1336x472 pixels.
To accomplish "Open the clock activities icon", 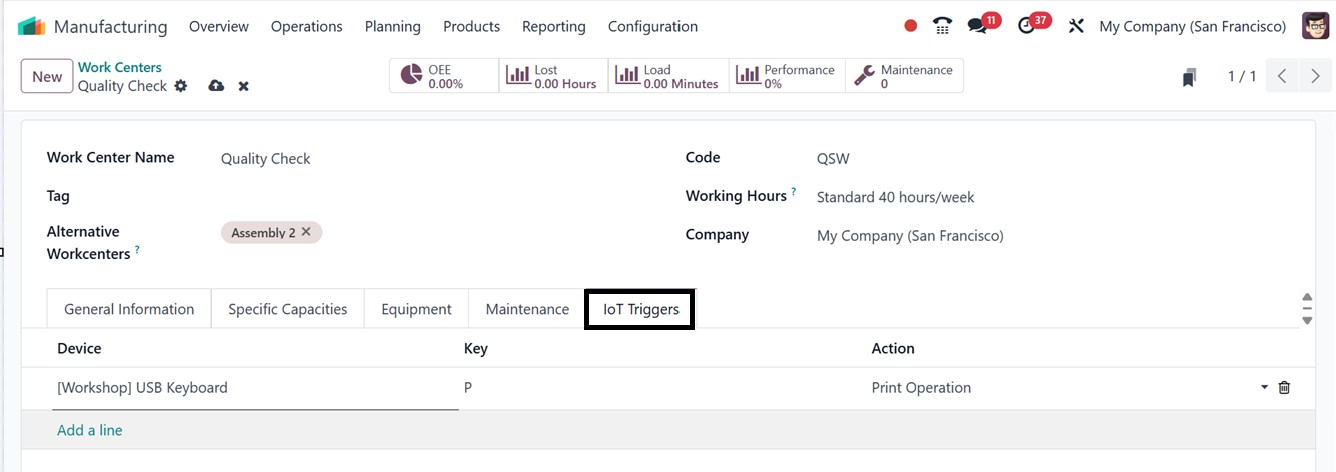I will [x=1027, y=26].
